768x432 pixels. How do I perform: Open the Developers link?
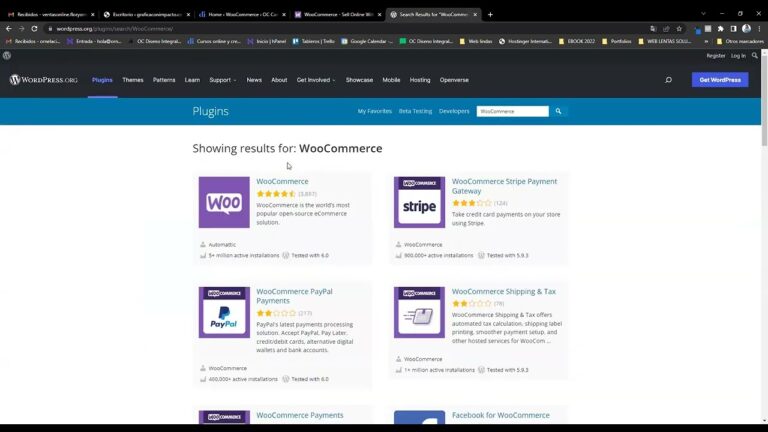(454, 111)
